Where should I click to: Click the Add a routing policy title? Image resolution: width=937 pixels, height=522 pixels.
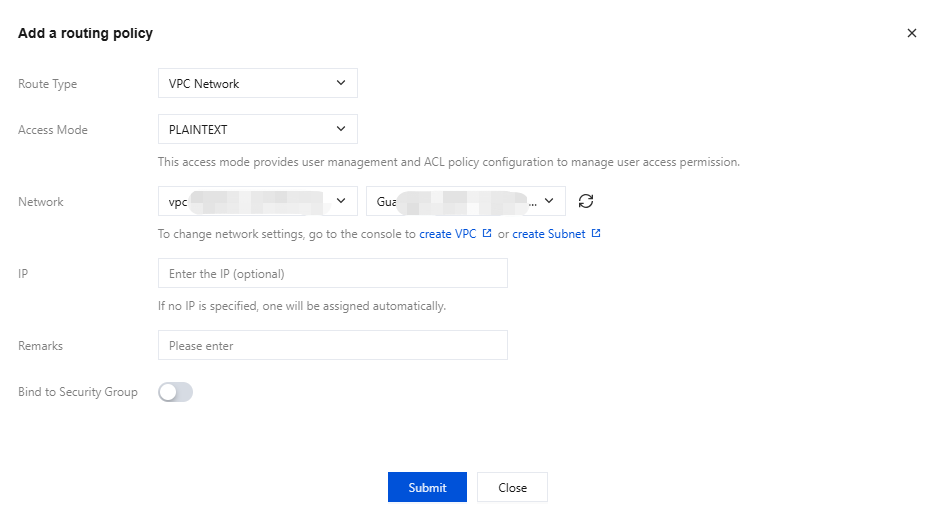point(85,33)
